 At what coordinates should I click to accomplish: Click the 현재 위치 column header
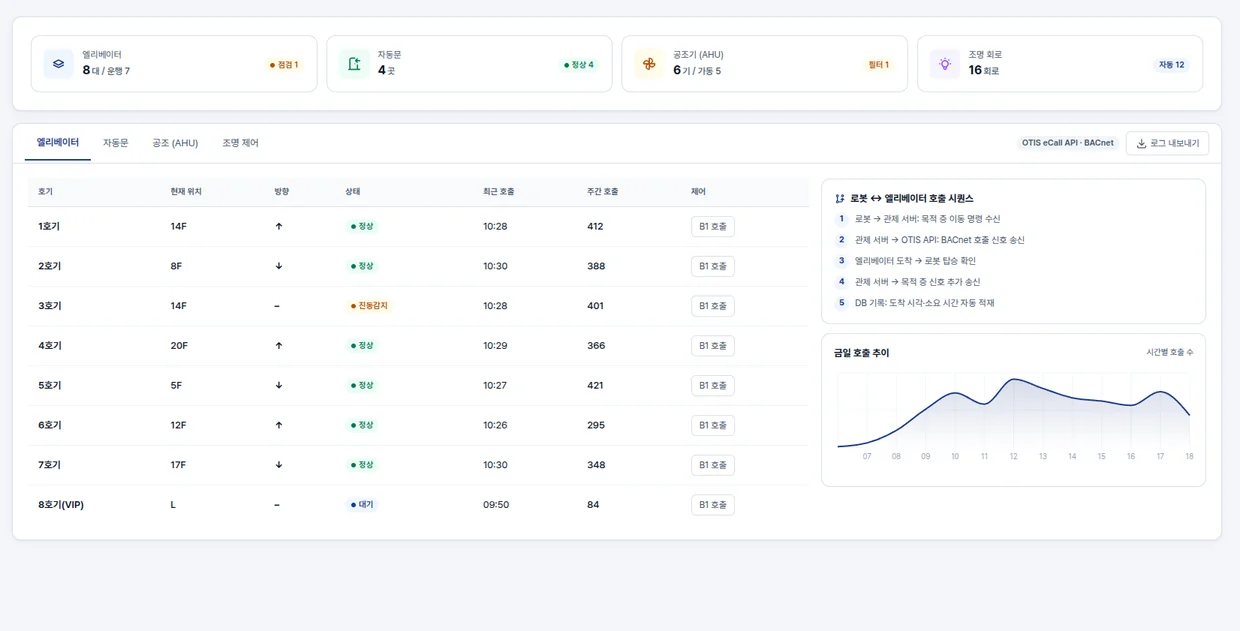[186, 191]
